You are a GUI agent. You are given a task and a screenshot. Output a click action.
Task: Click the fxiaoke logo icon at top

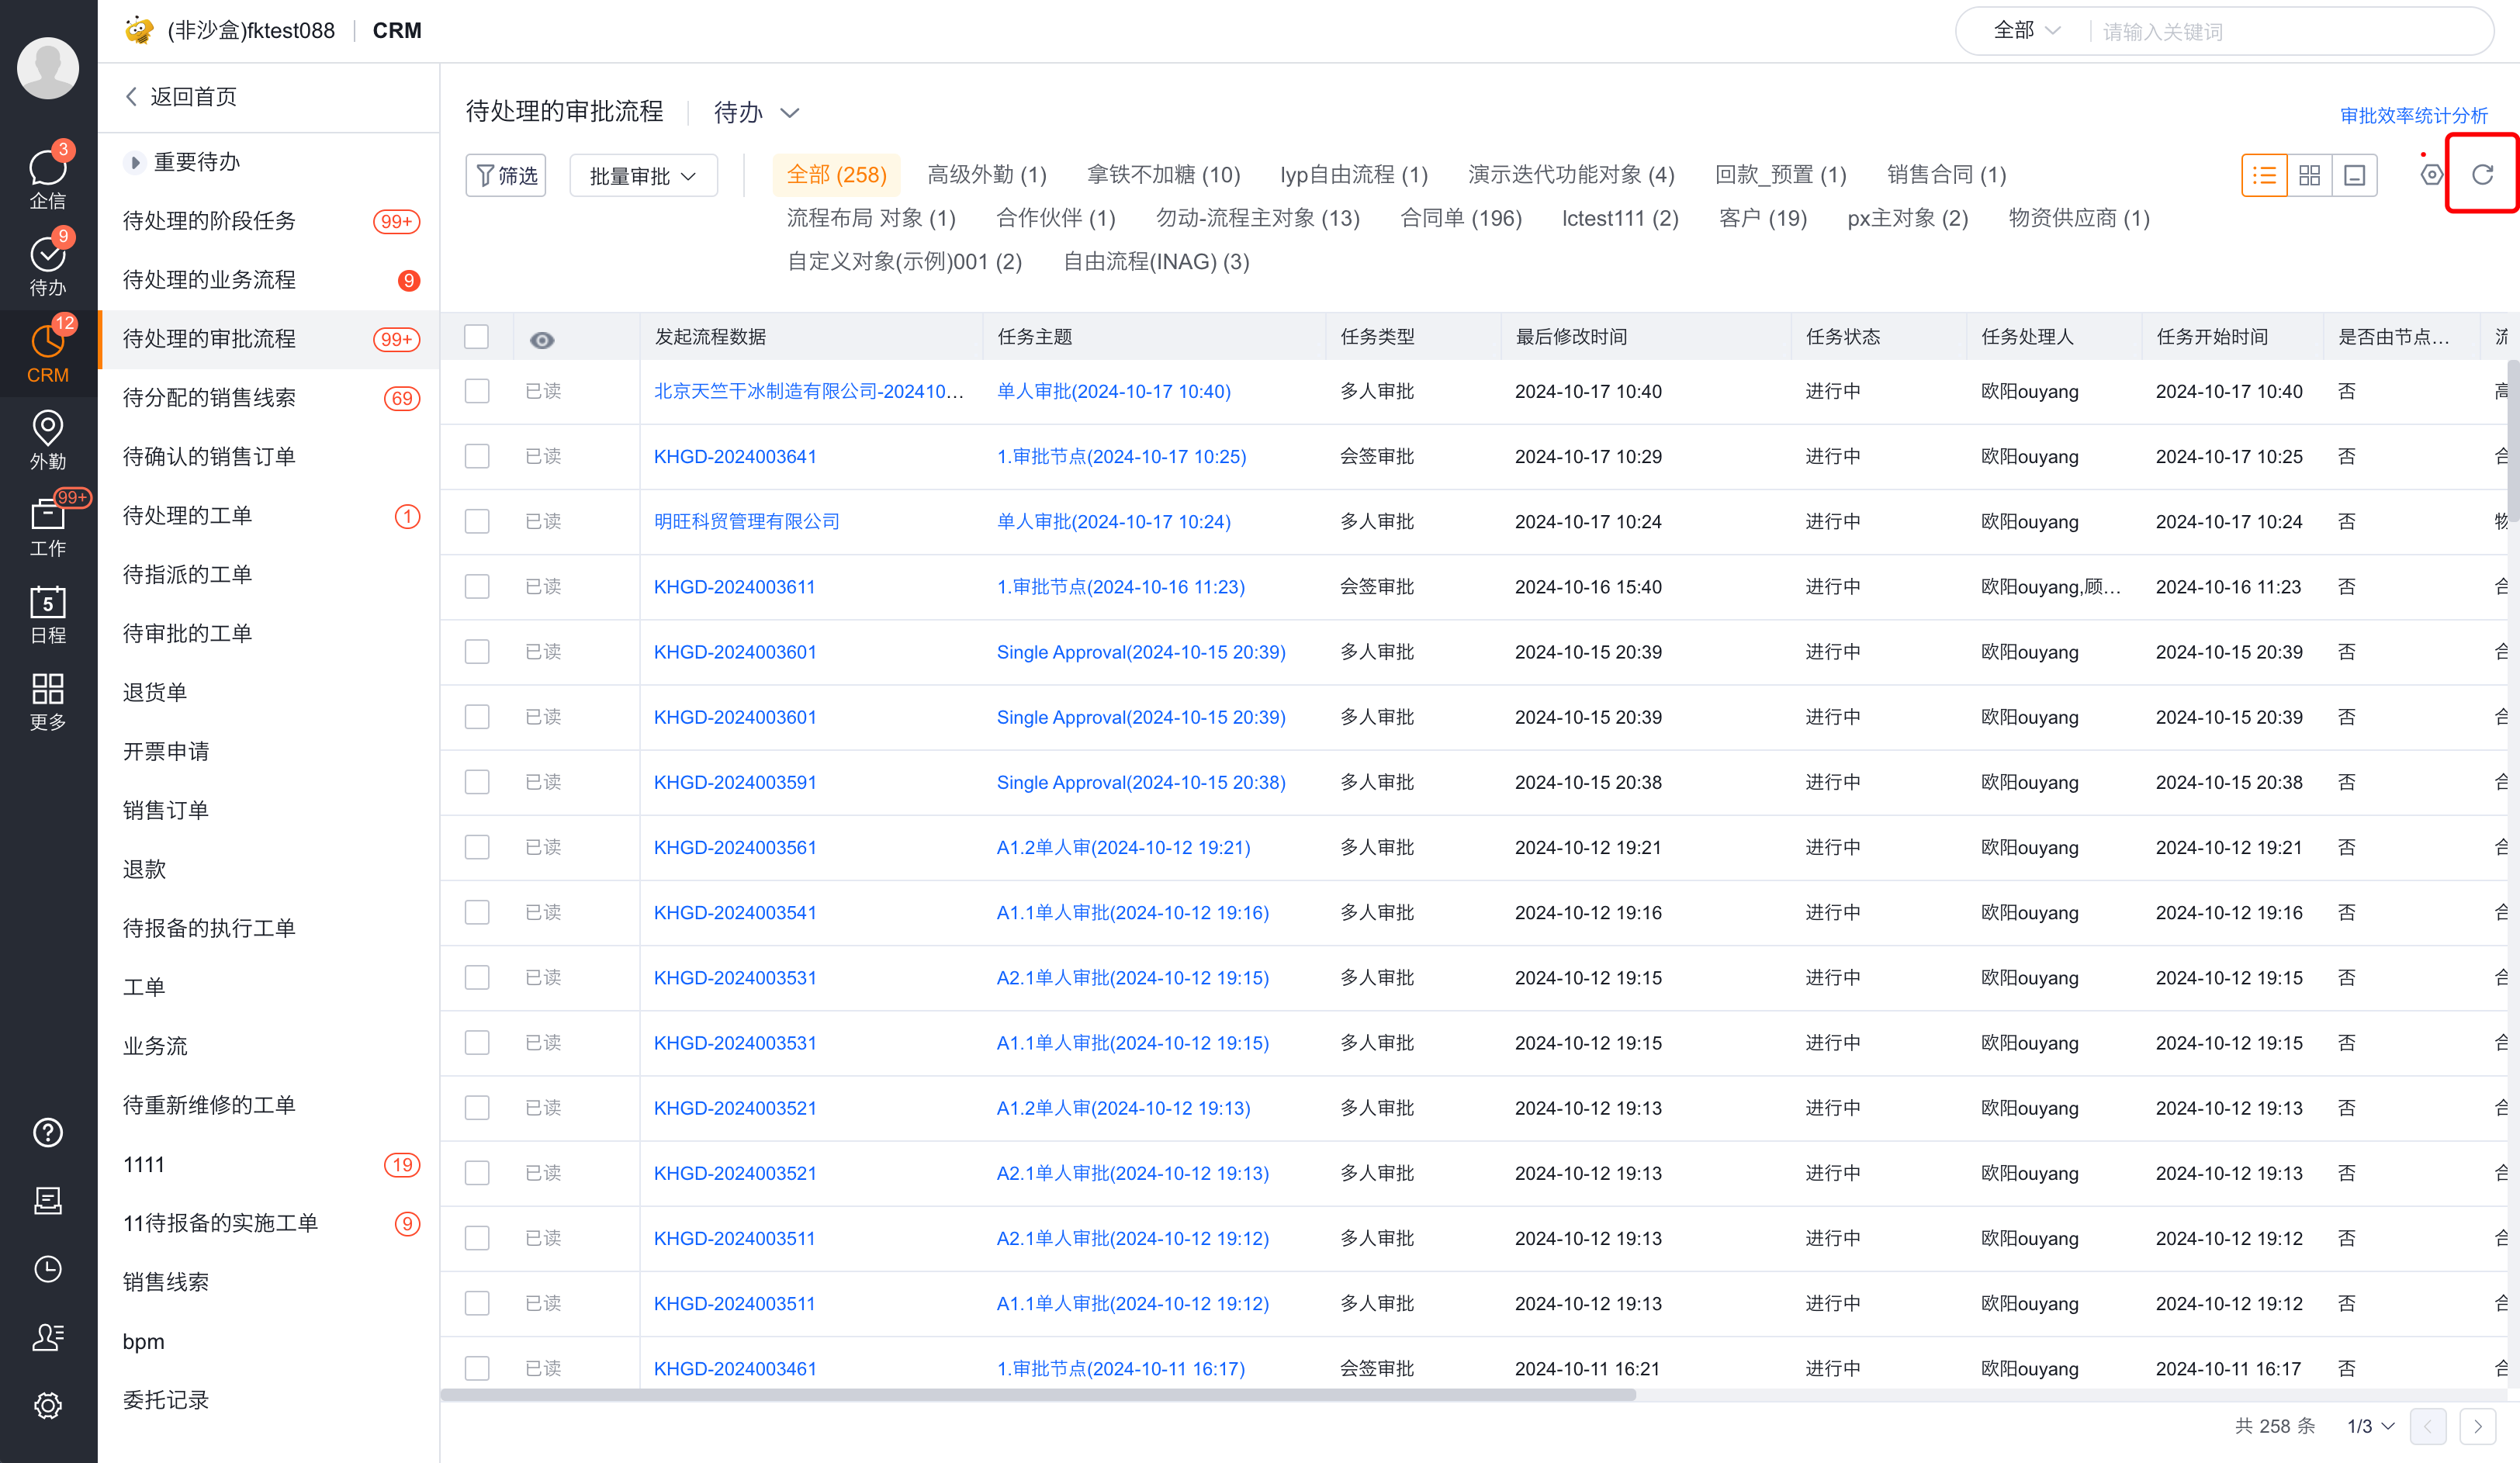[x=139, y=30]
